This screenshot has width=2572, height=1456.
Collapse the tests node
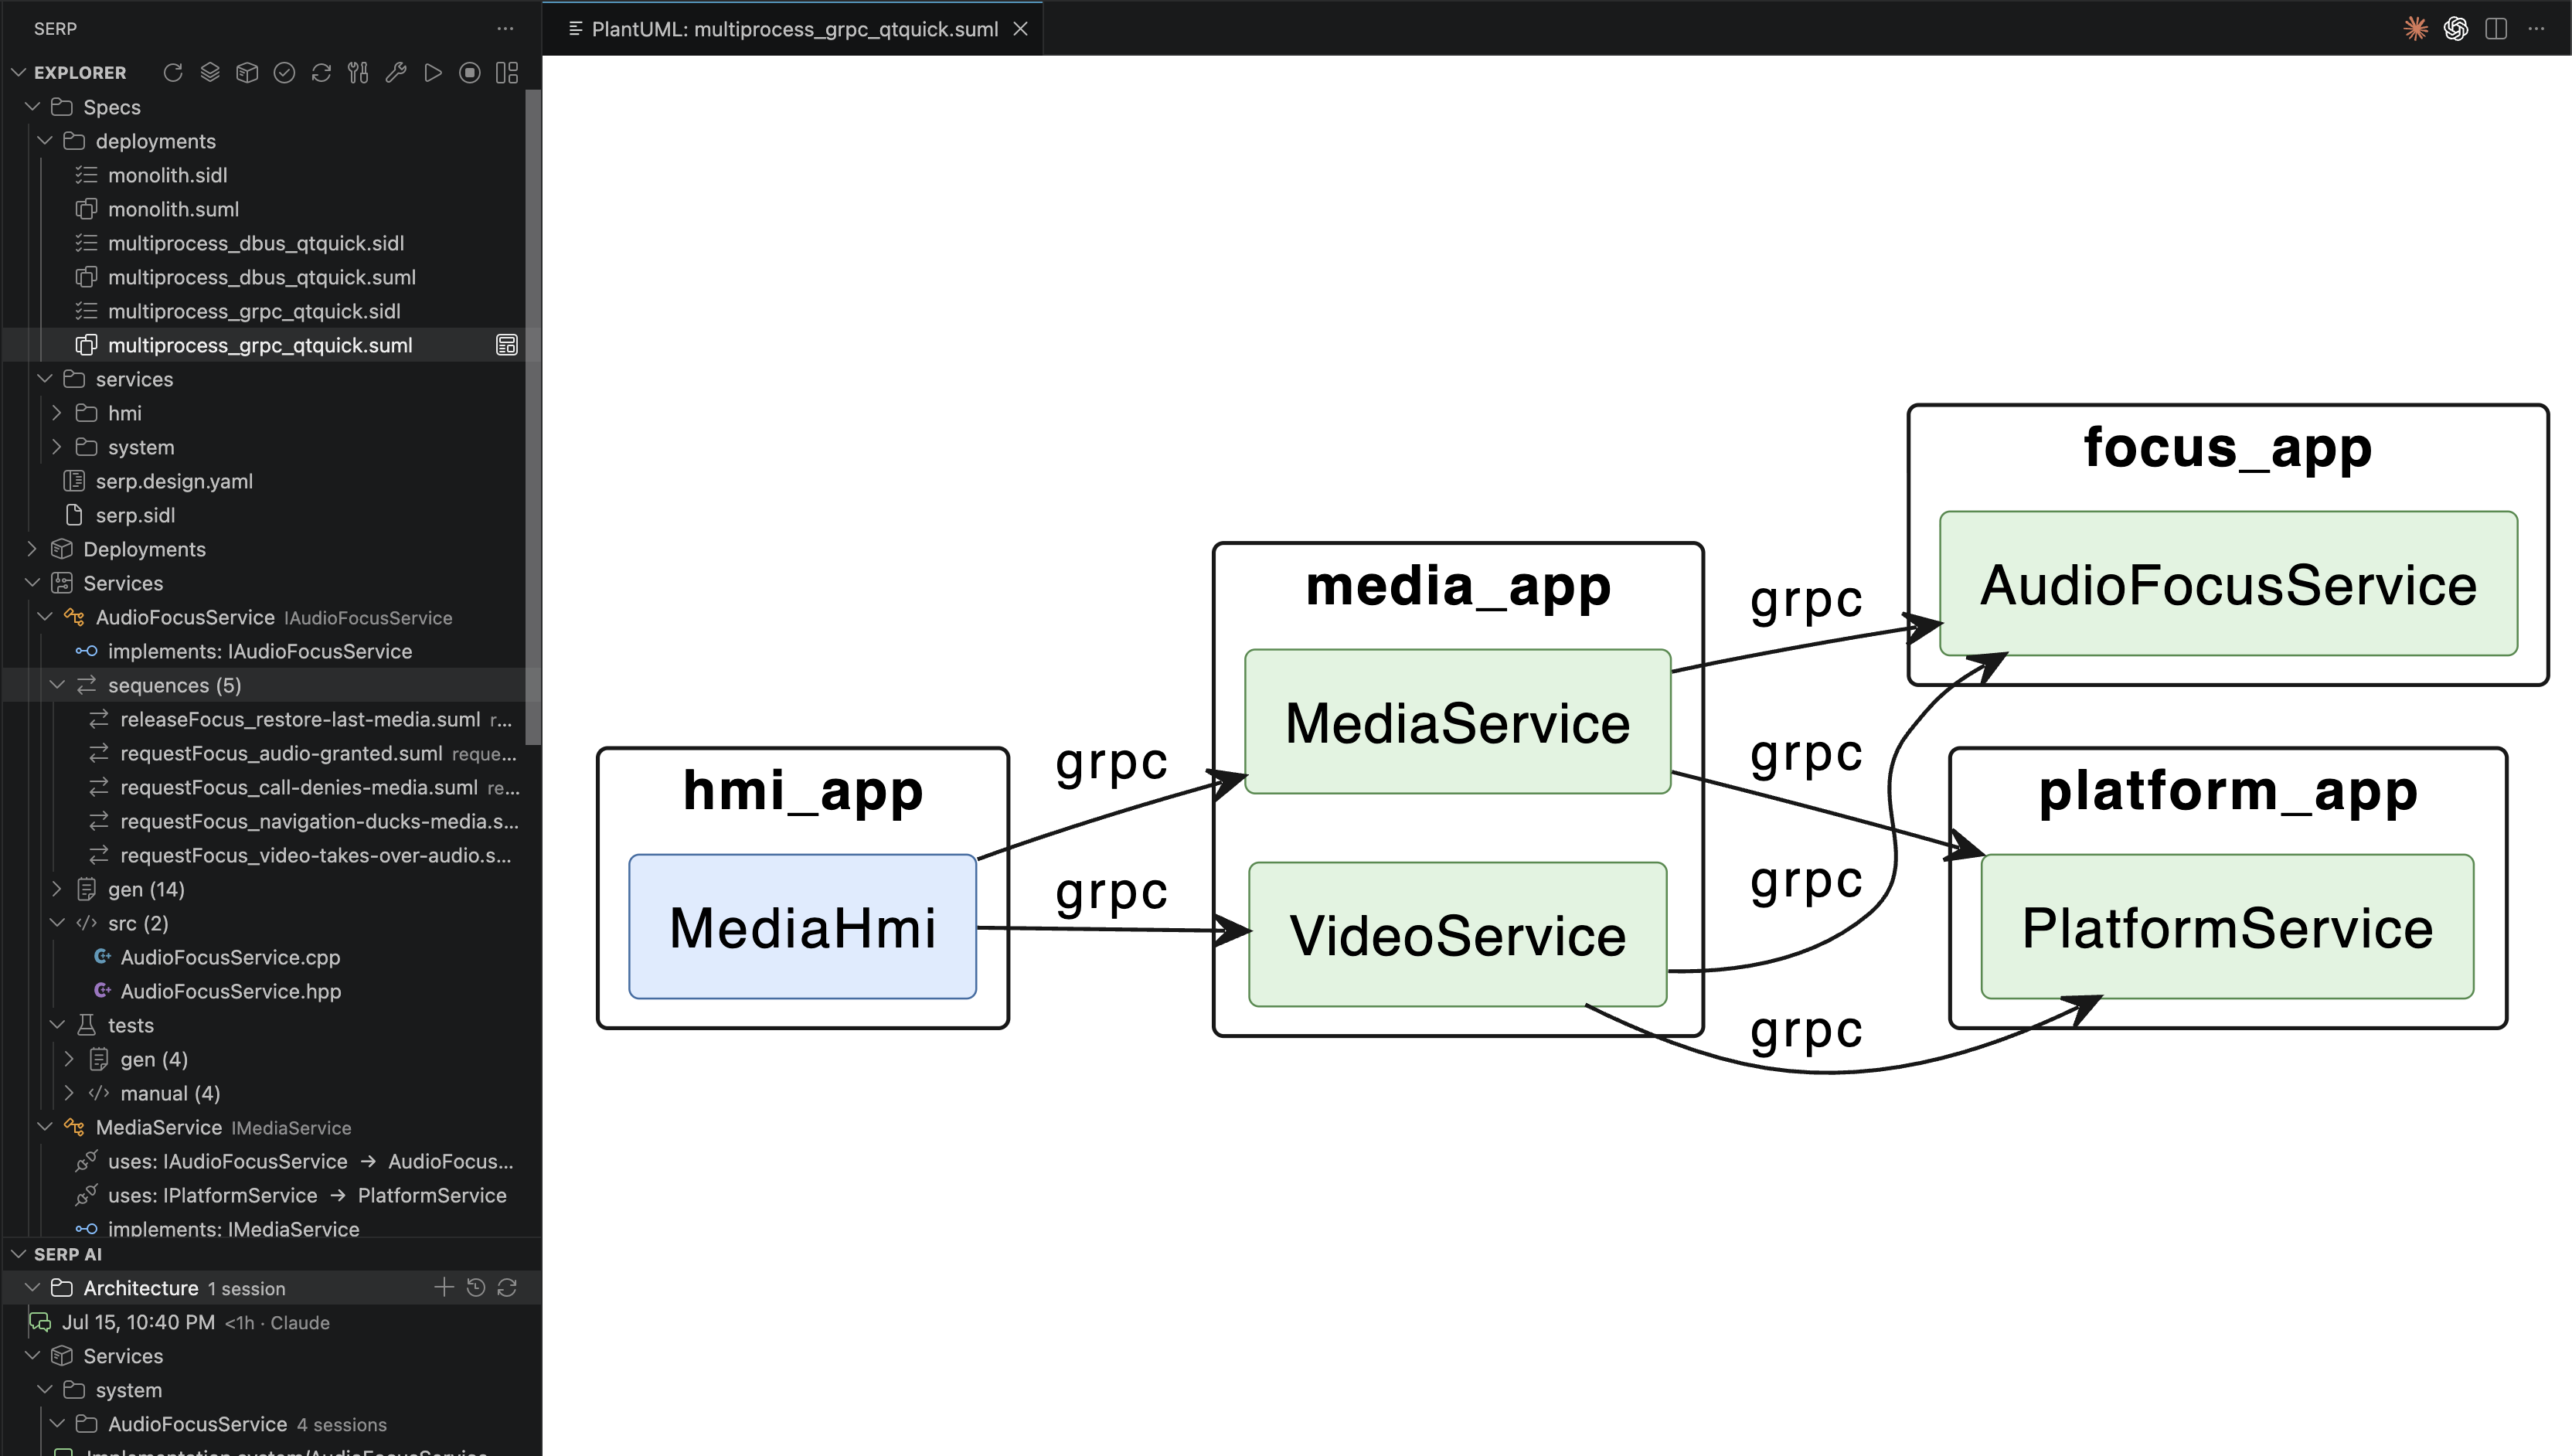point(57,1025)
